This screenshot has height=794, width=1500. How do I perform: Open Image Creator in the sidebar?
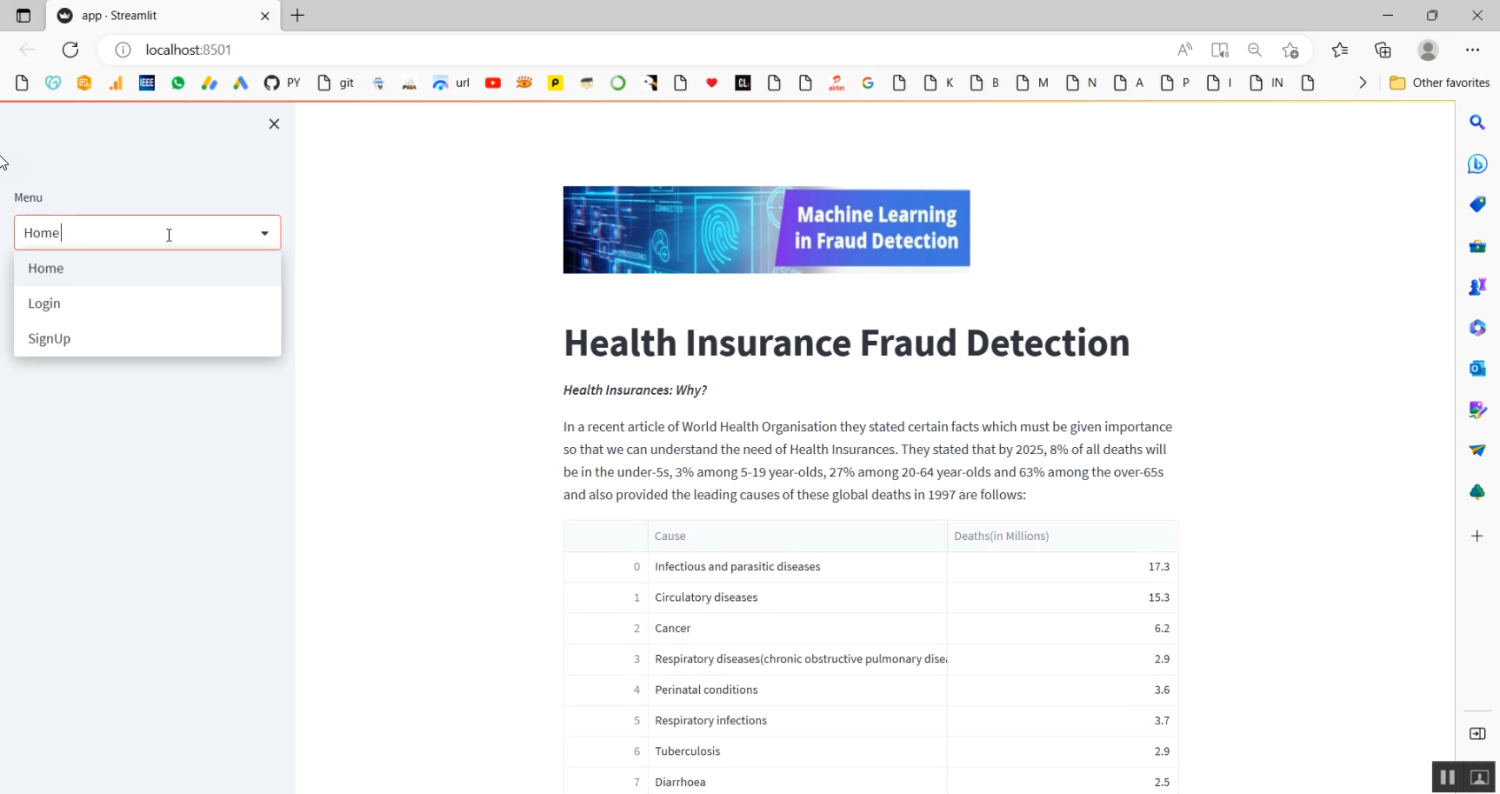1477,409
